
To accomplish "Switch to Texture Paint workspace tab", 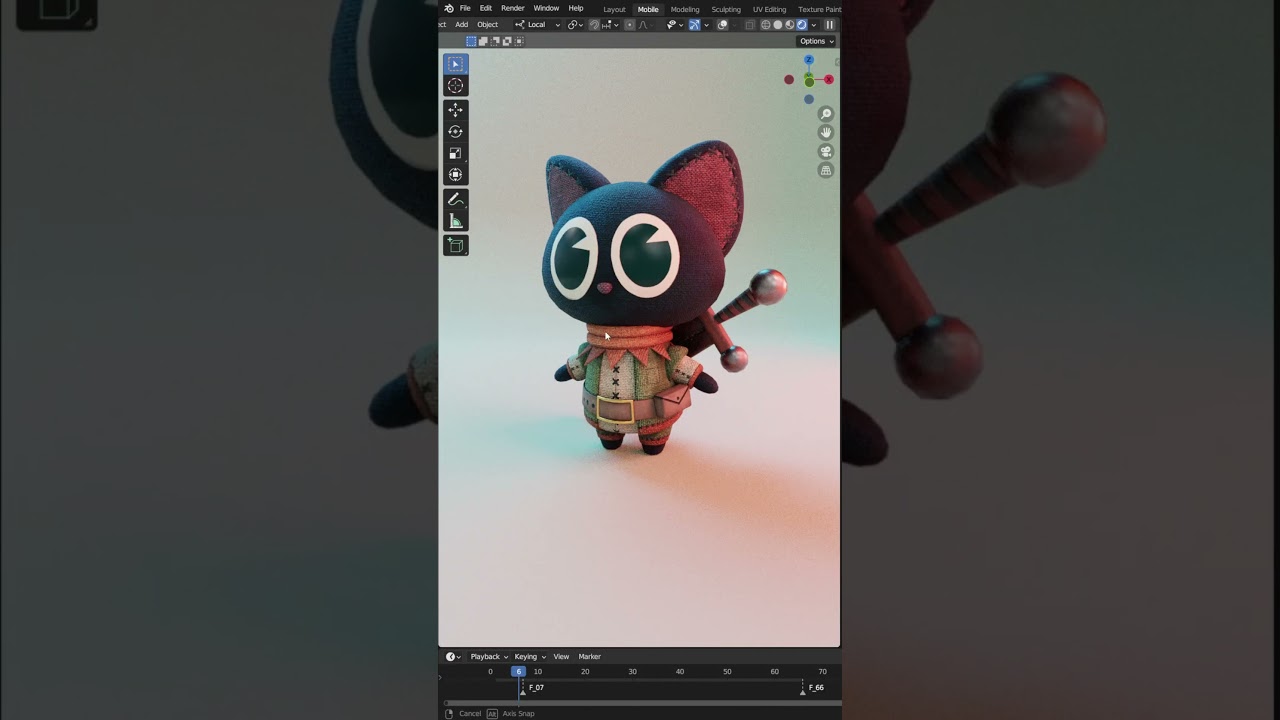I will 819,9.
